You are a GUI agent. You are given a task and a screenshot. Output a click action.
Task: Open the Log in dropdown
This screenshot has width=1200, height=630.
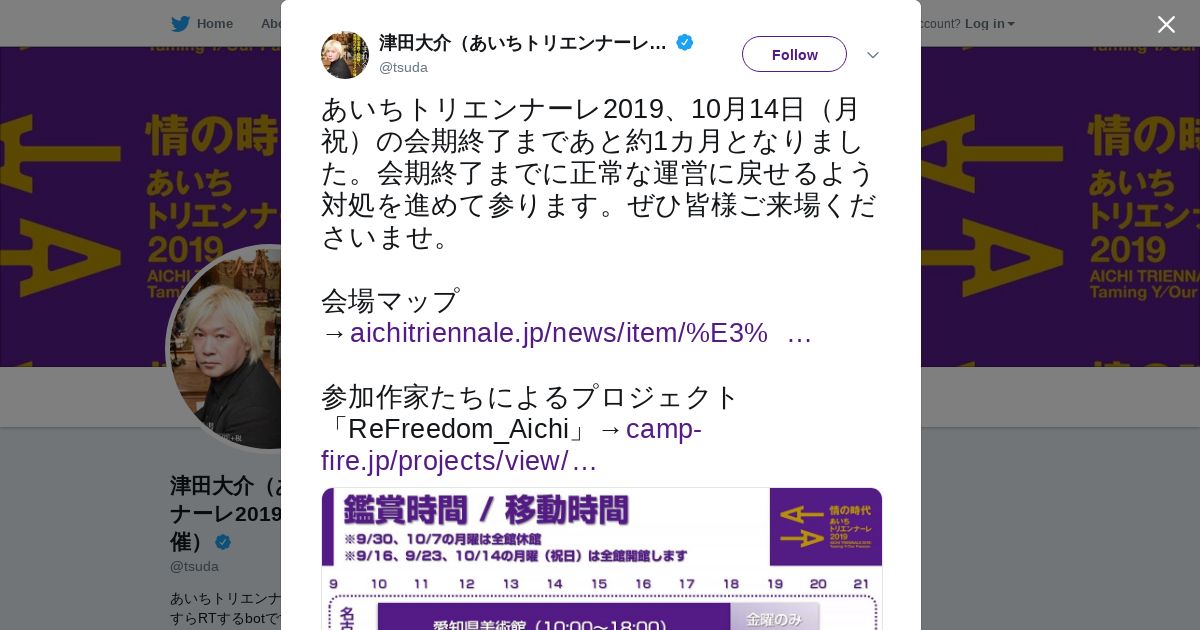[989, 23]
